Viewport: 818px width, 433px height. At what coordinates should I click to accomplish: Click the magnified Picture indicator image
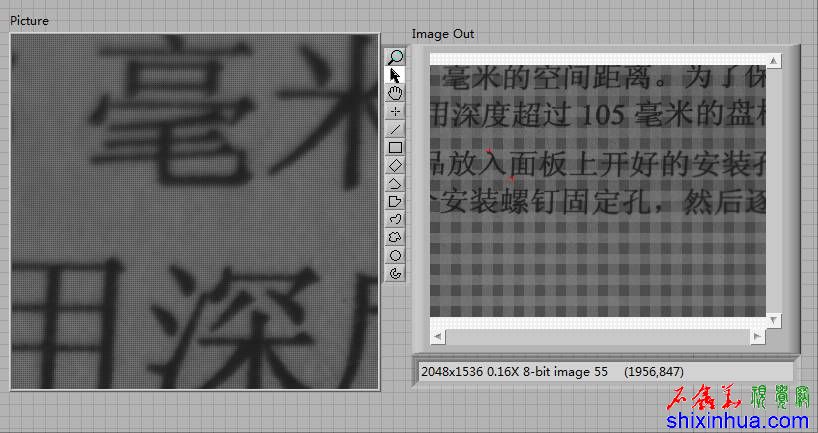coord(195,212)
